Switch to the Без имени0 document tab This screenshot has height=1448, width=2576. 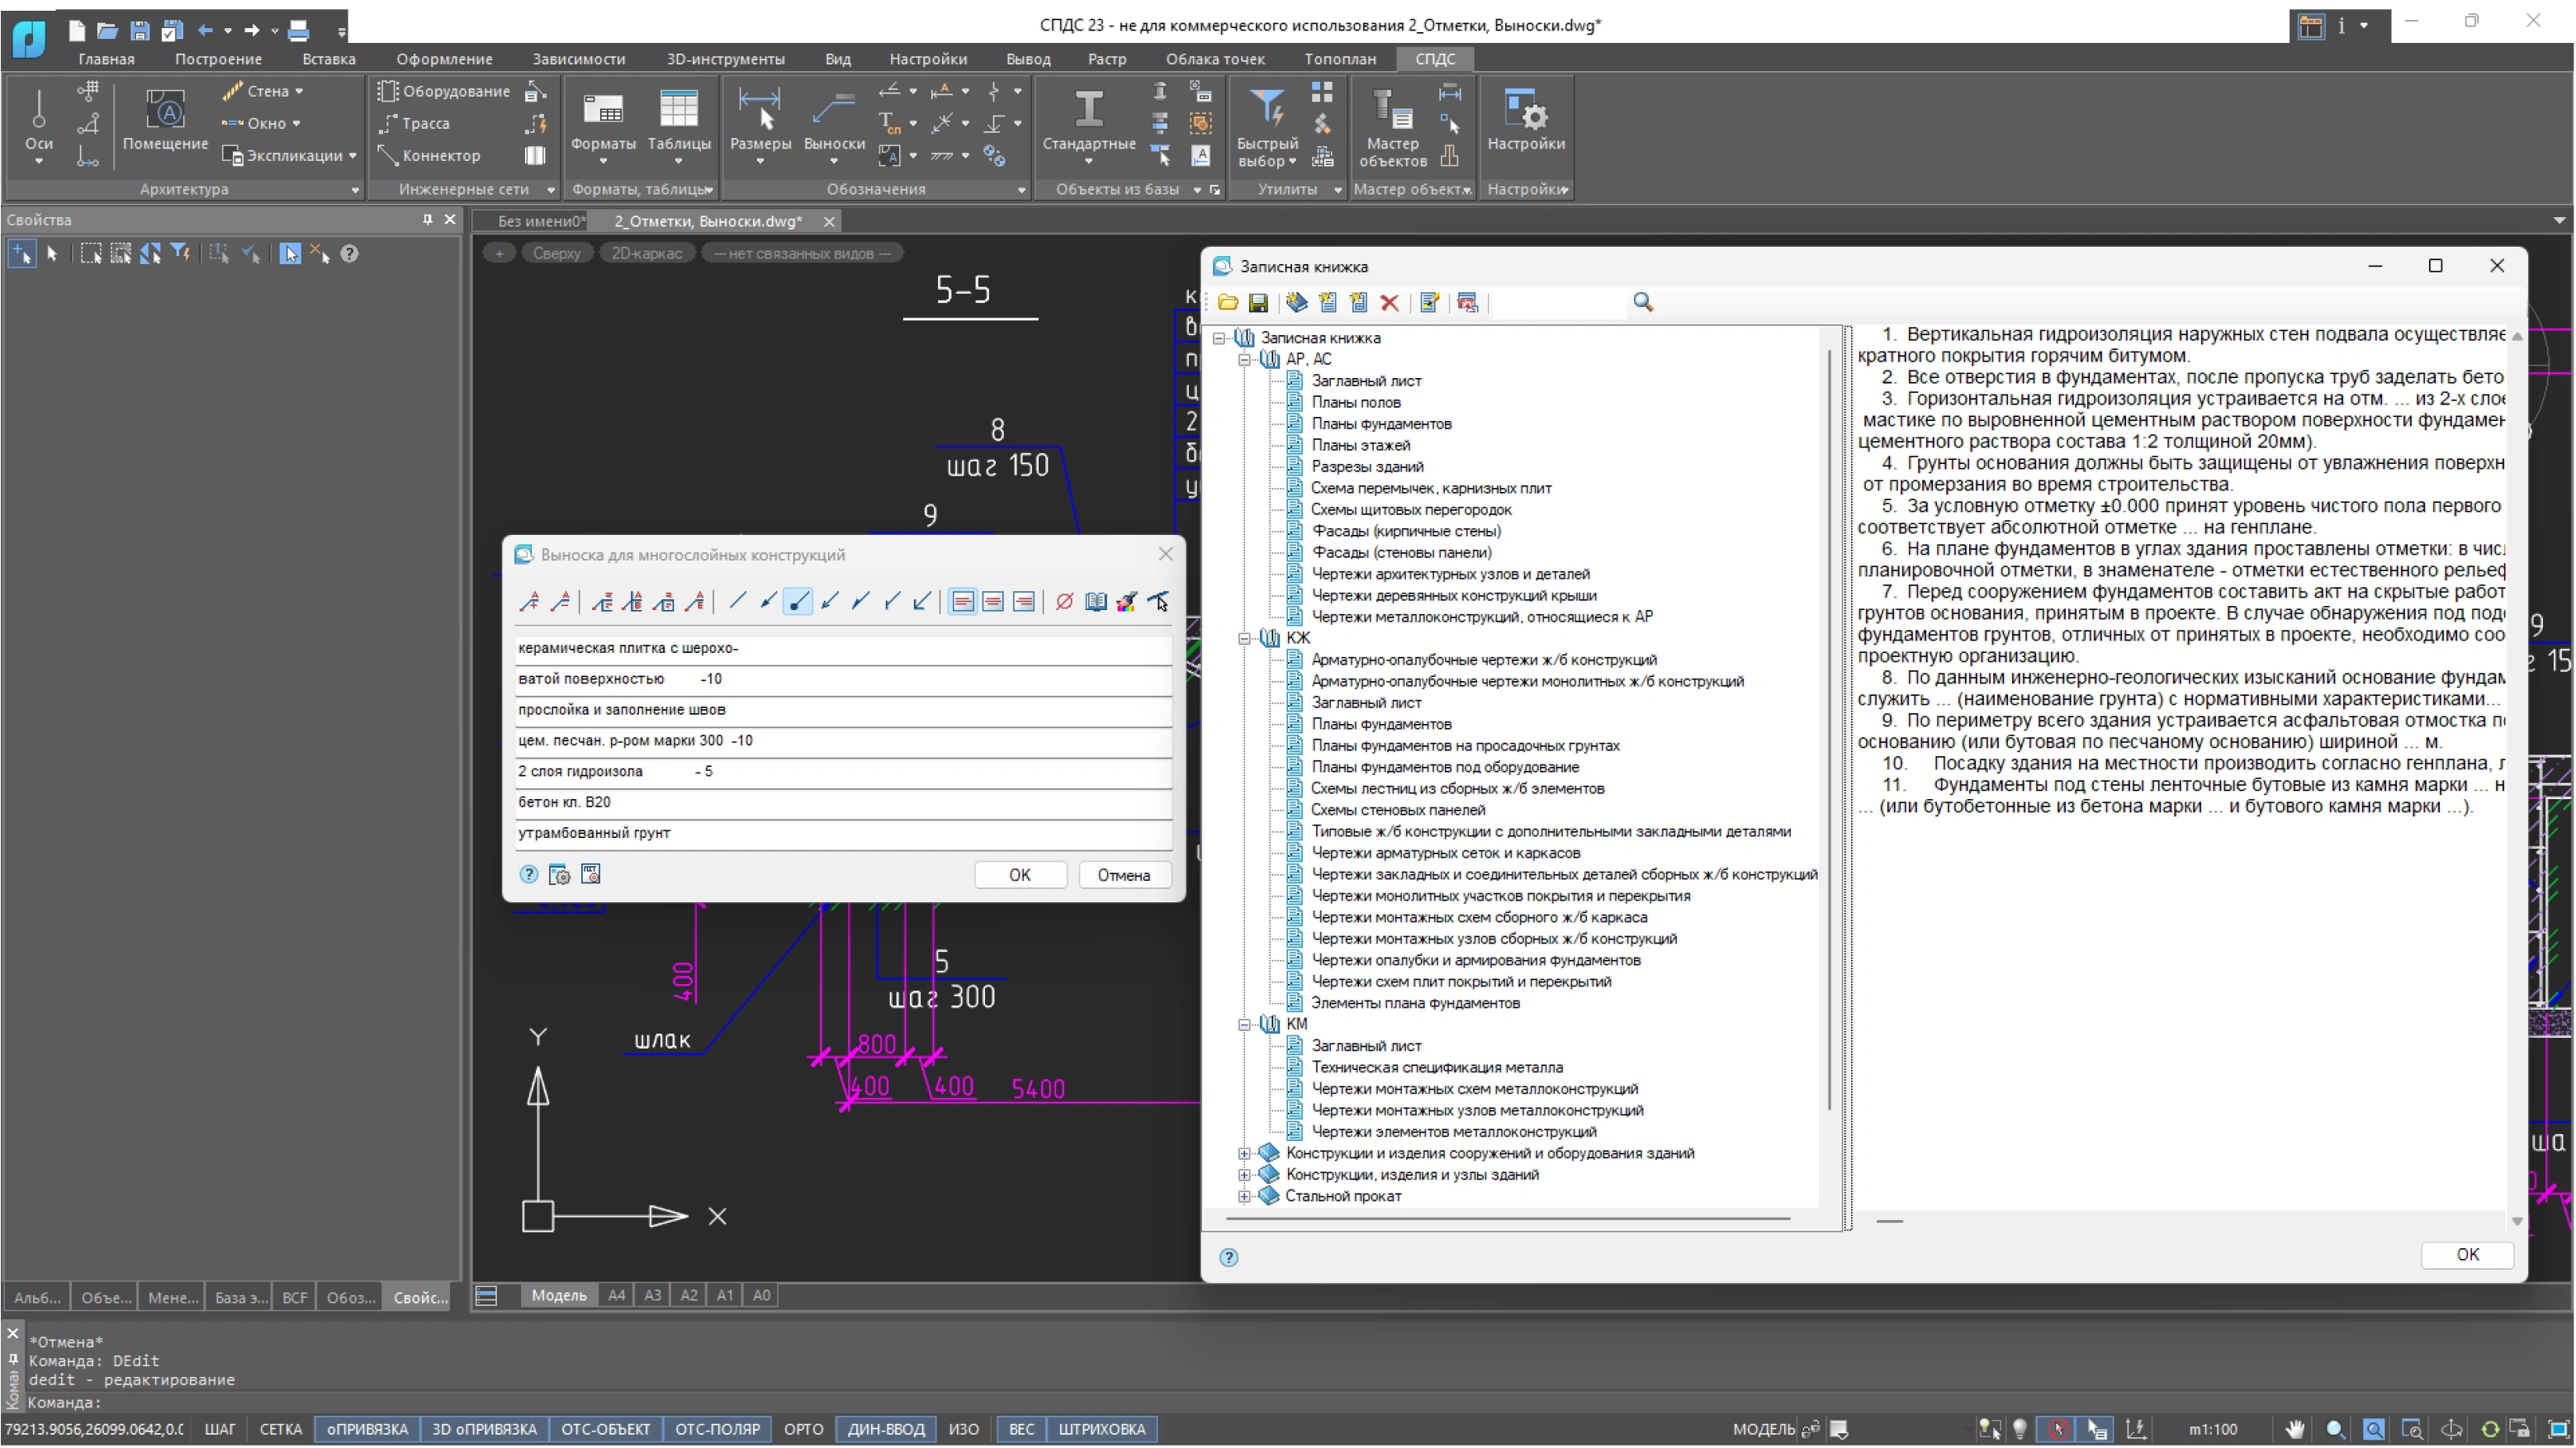540,221
